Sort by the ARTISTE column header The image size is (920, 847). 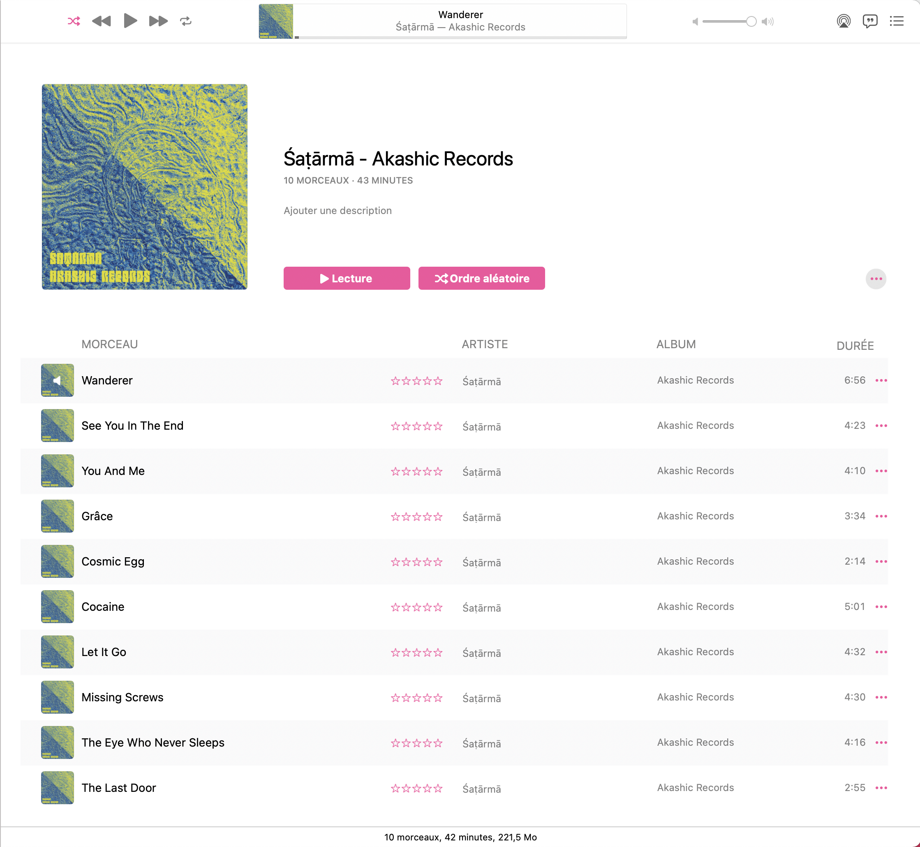point(485,344)
